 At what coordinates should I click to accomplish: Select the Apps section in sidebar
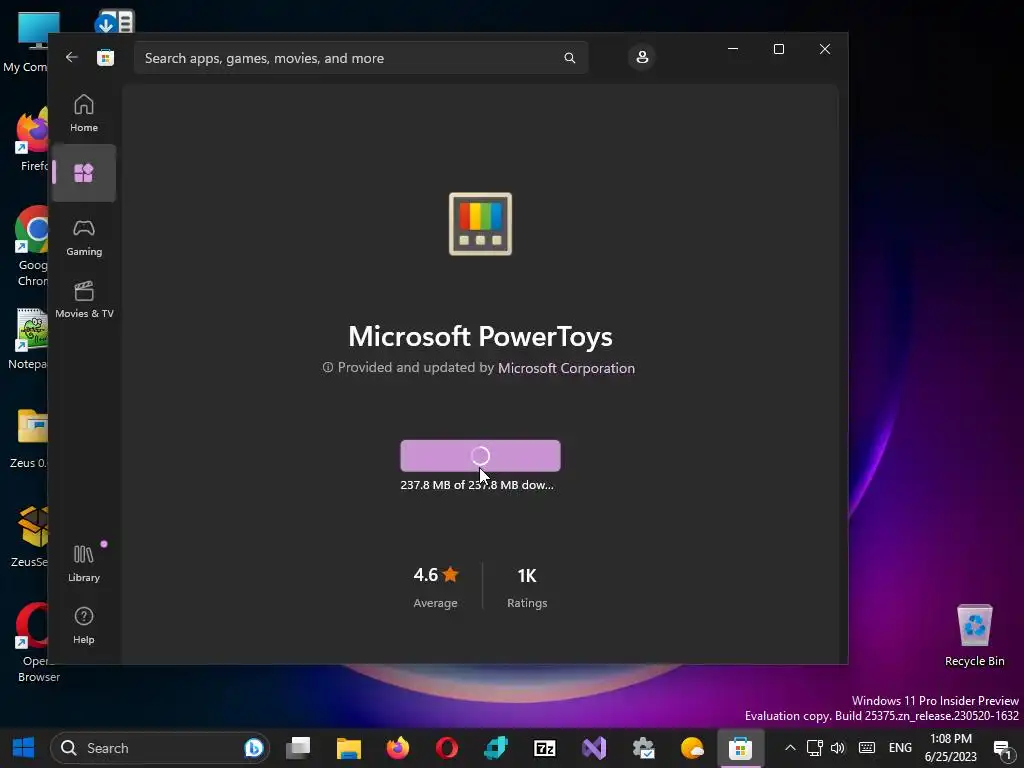[84, 173]
